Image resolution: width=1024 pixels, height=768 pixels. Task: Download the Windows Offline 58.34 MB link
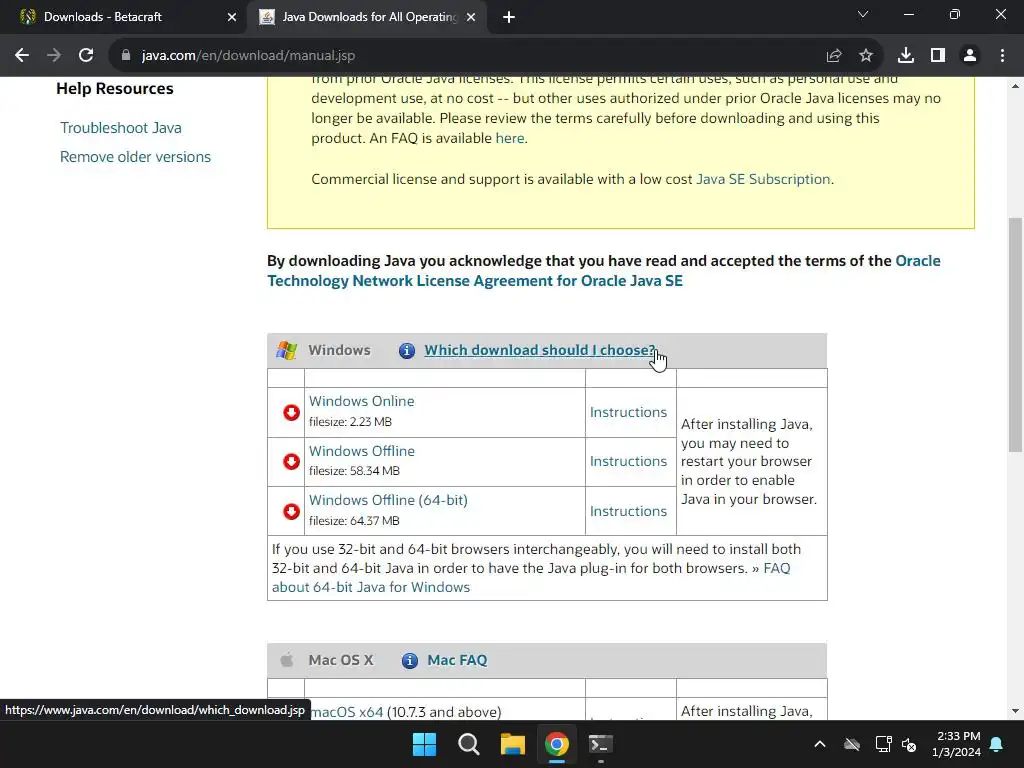pos(362,451)
